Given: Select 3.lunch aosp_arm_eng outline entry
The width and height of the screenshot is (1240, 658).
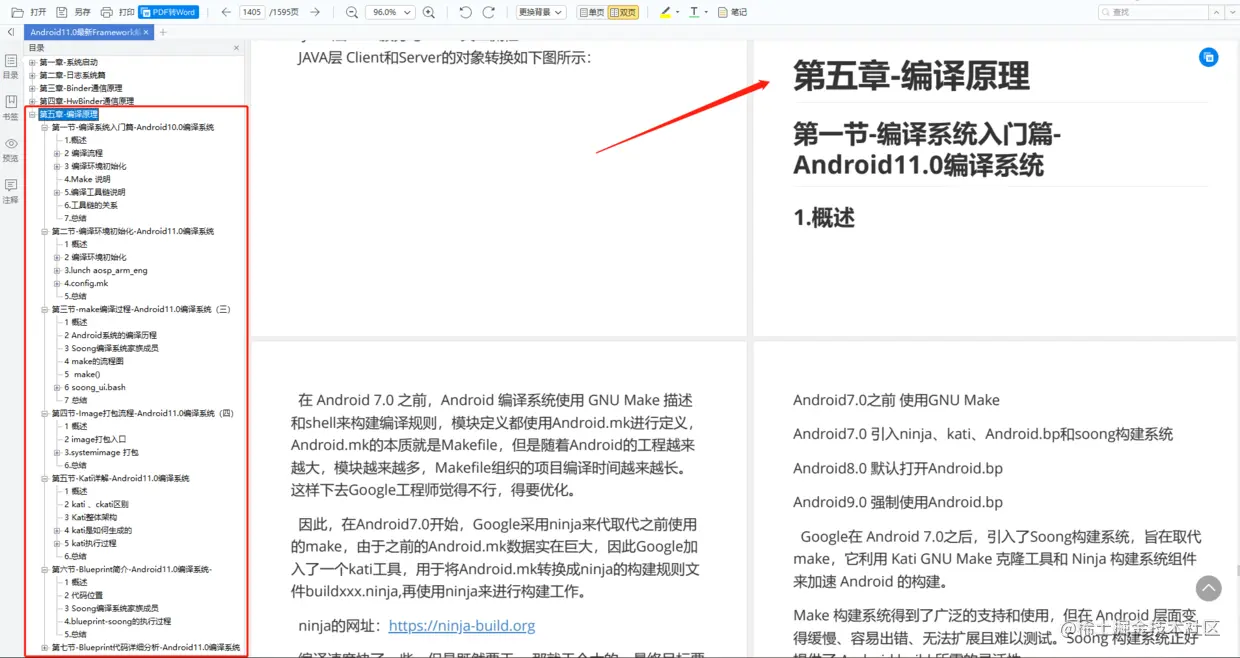Looking at the screenshot, I should (106, 270).
